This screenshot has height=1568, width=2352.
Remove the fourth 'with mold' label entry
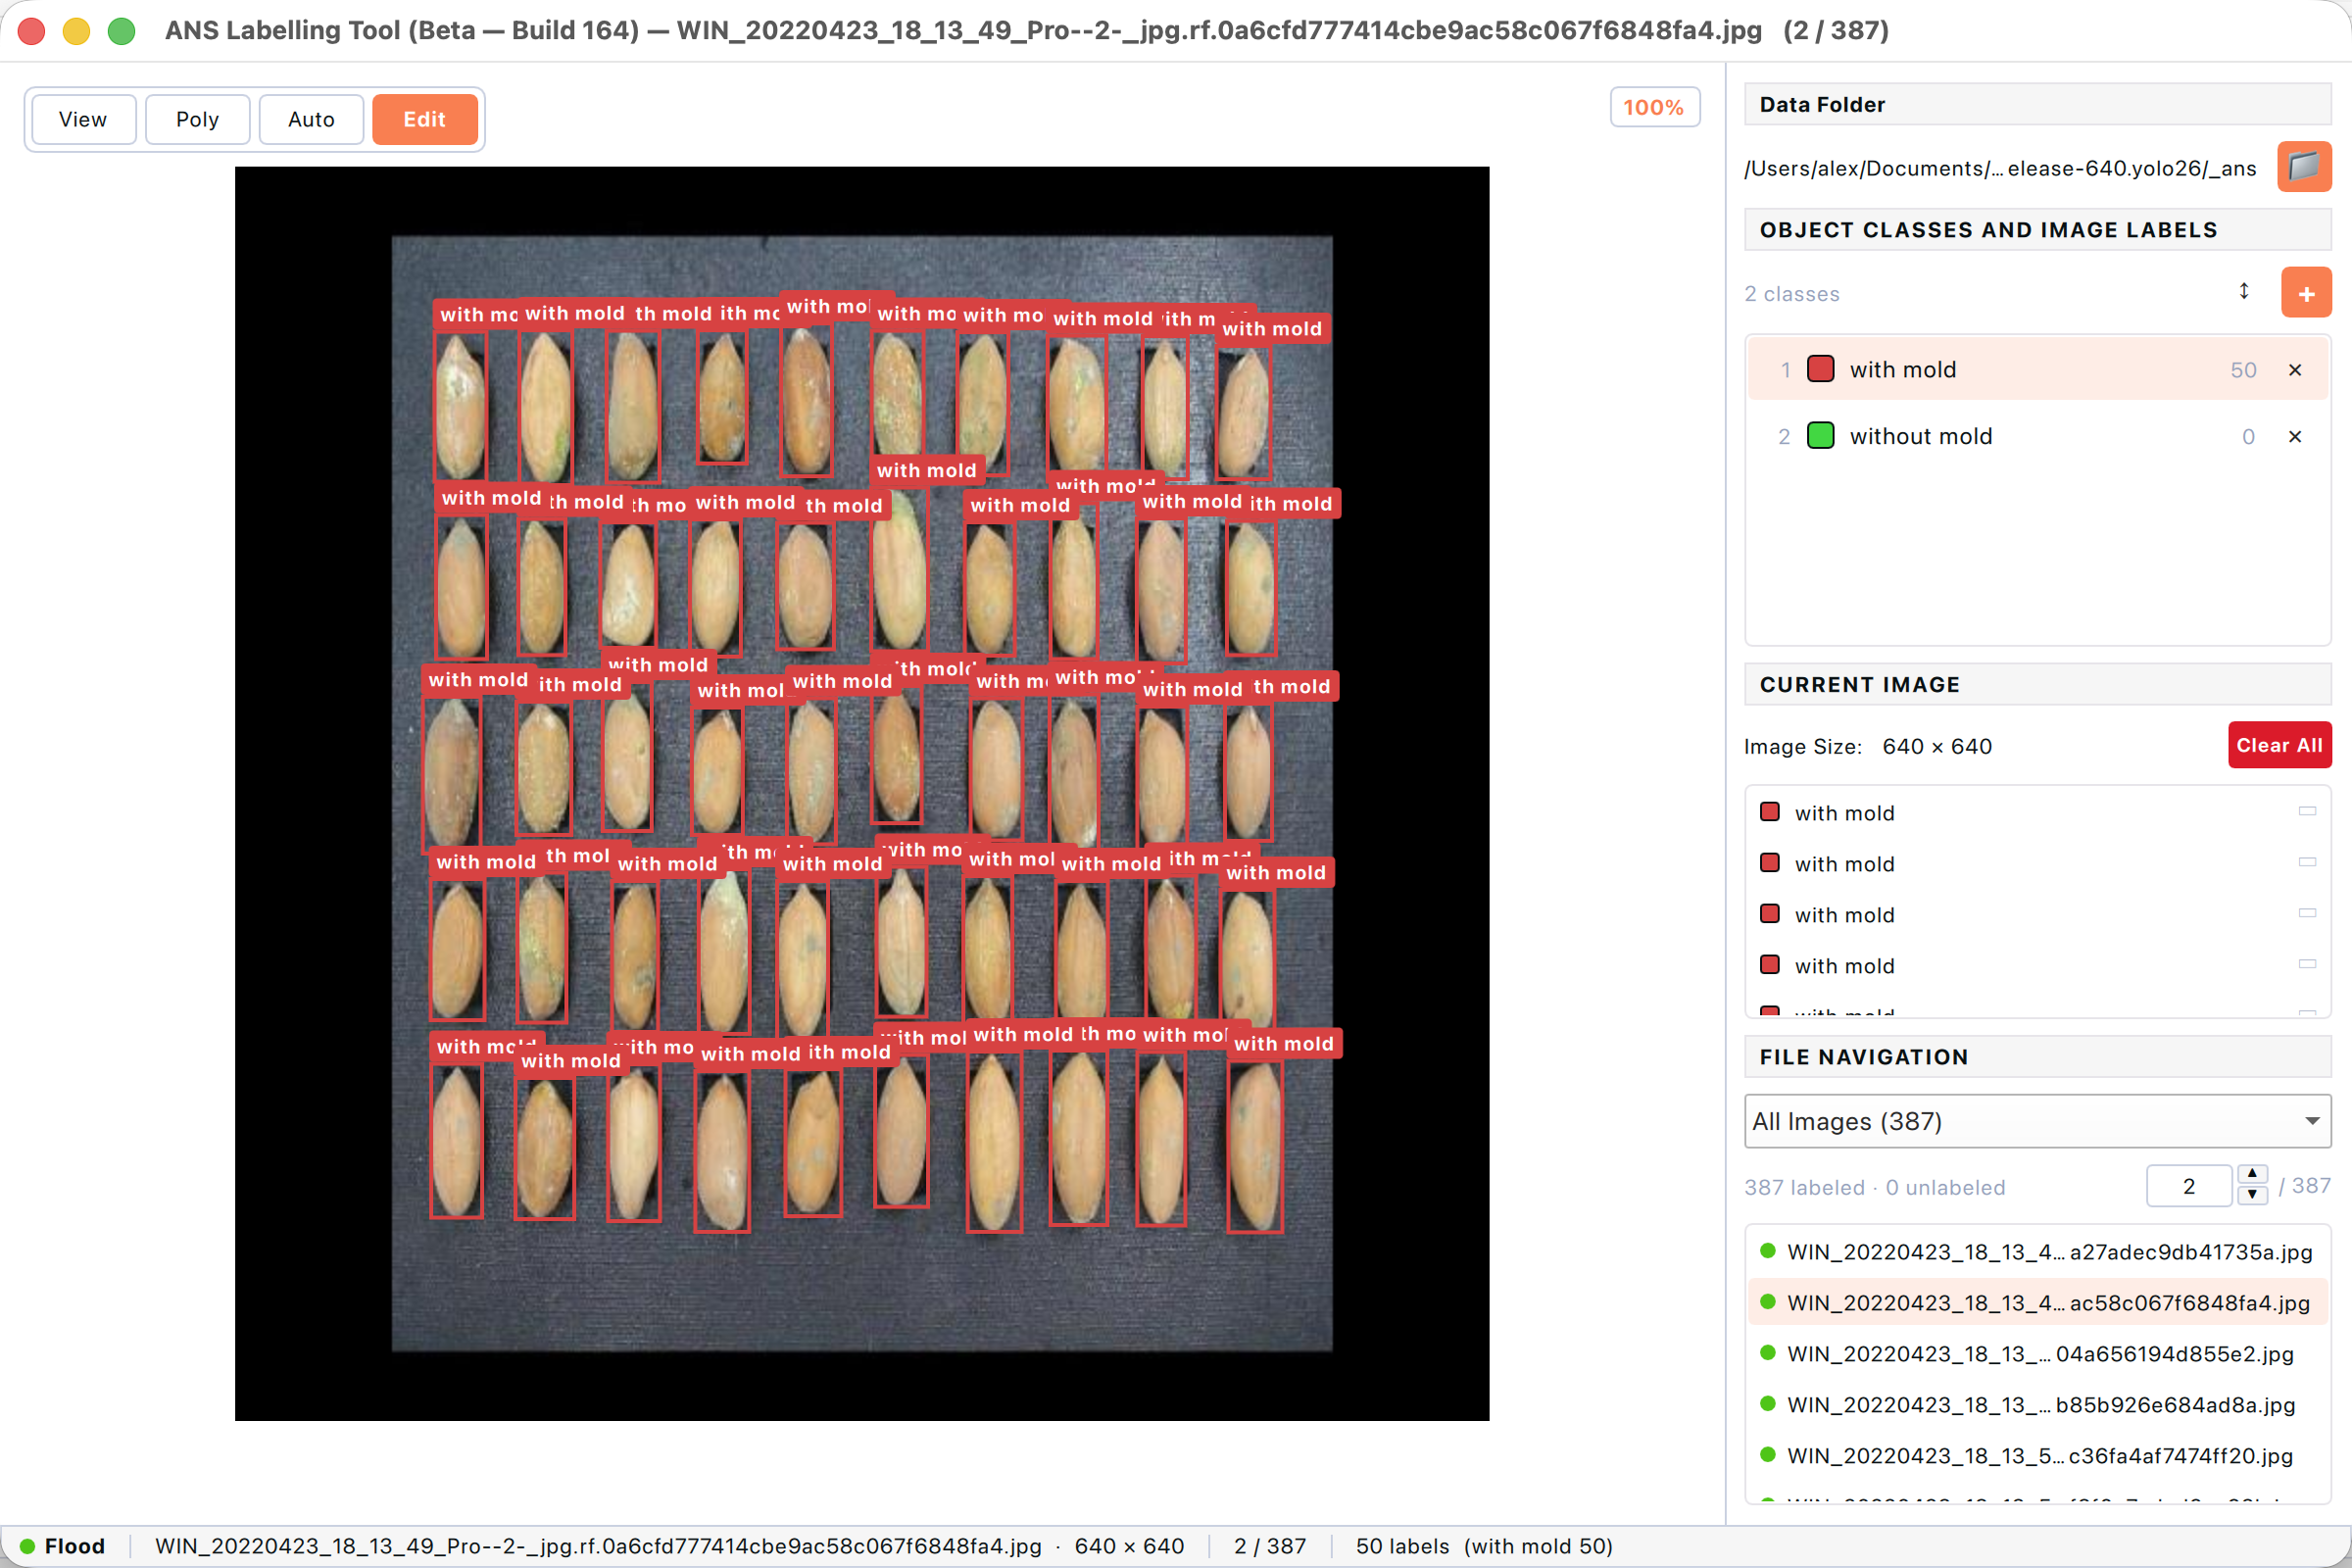[2307, 964]
